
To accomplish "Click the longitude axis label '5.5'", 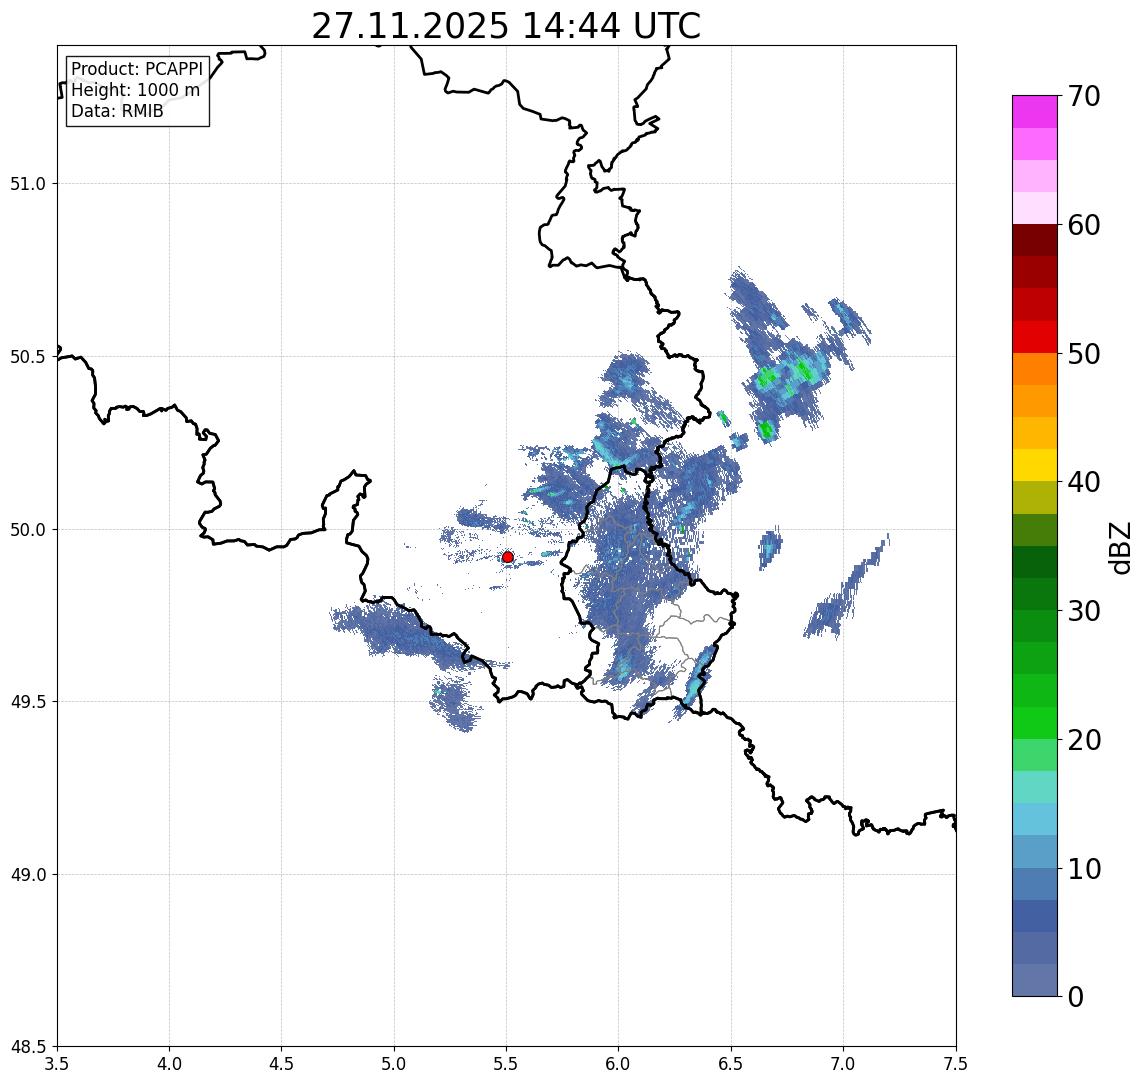I will 507,1064.
